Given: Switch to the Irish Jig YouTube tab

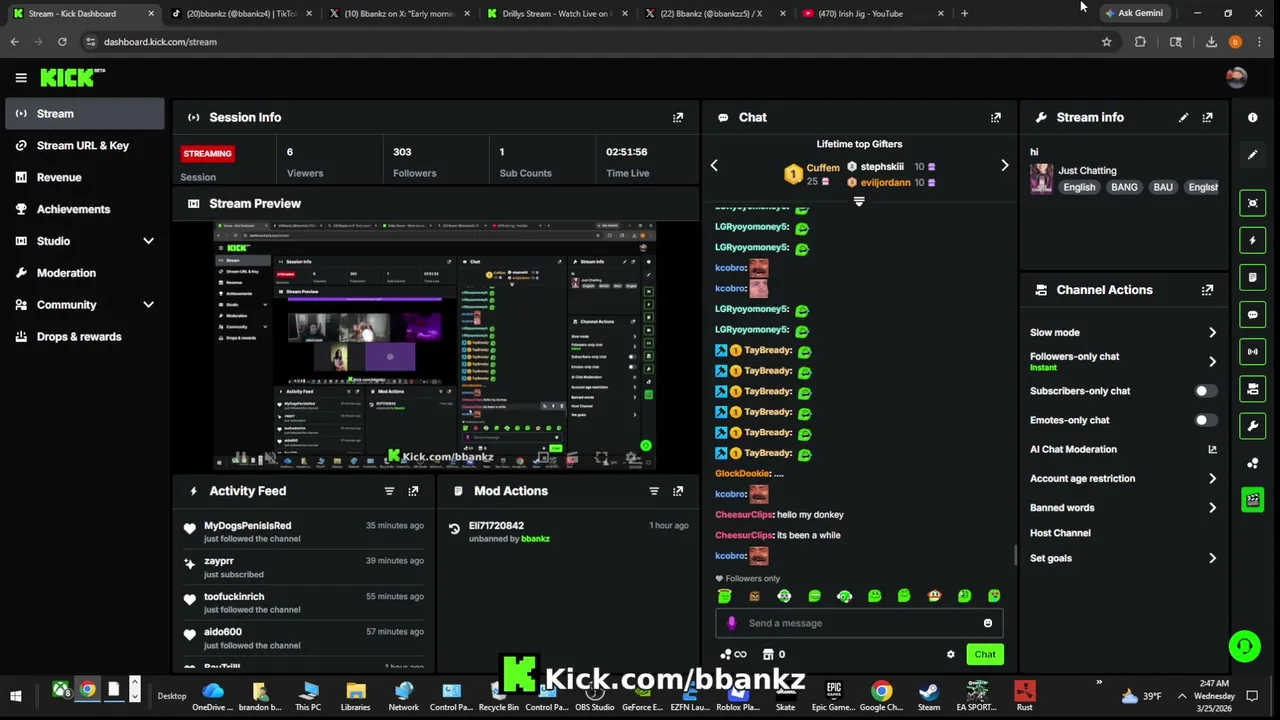Looking at the screenshot, I should pyautogui.click(x=872, y=14).
